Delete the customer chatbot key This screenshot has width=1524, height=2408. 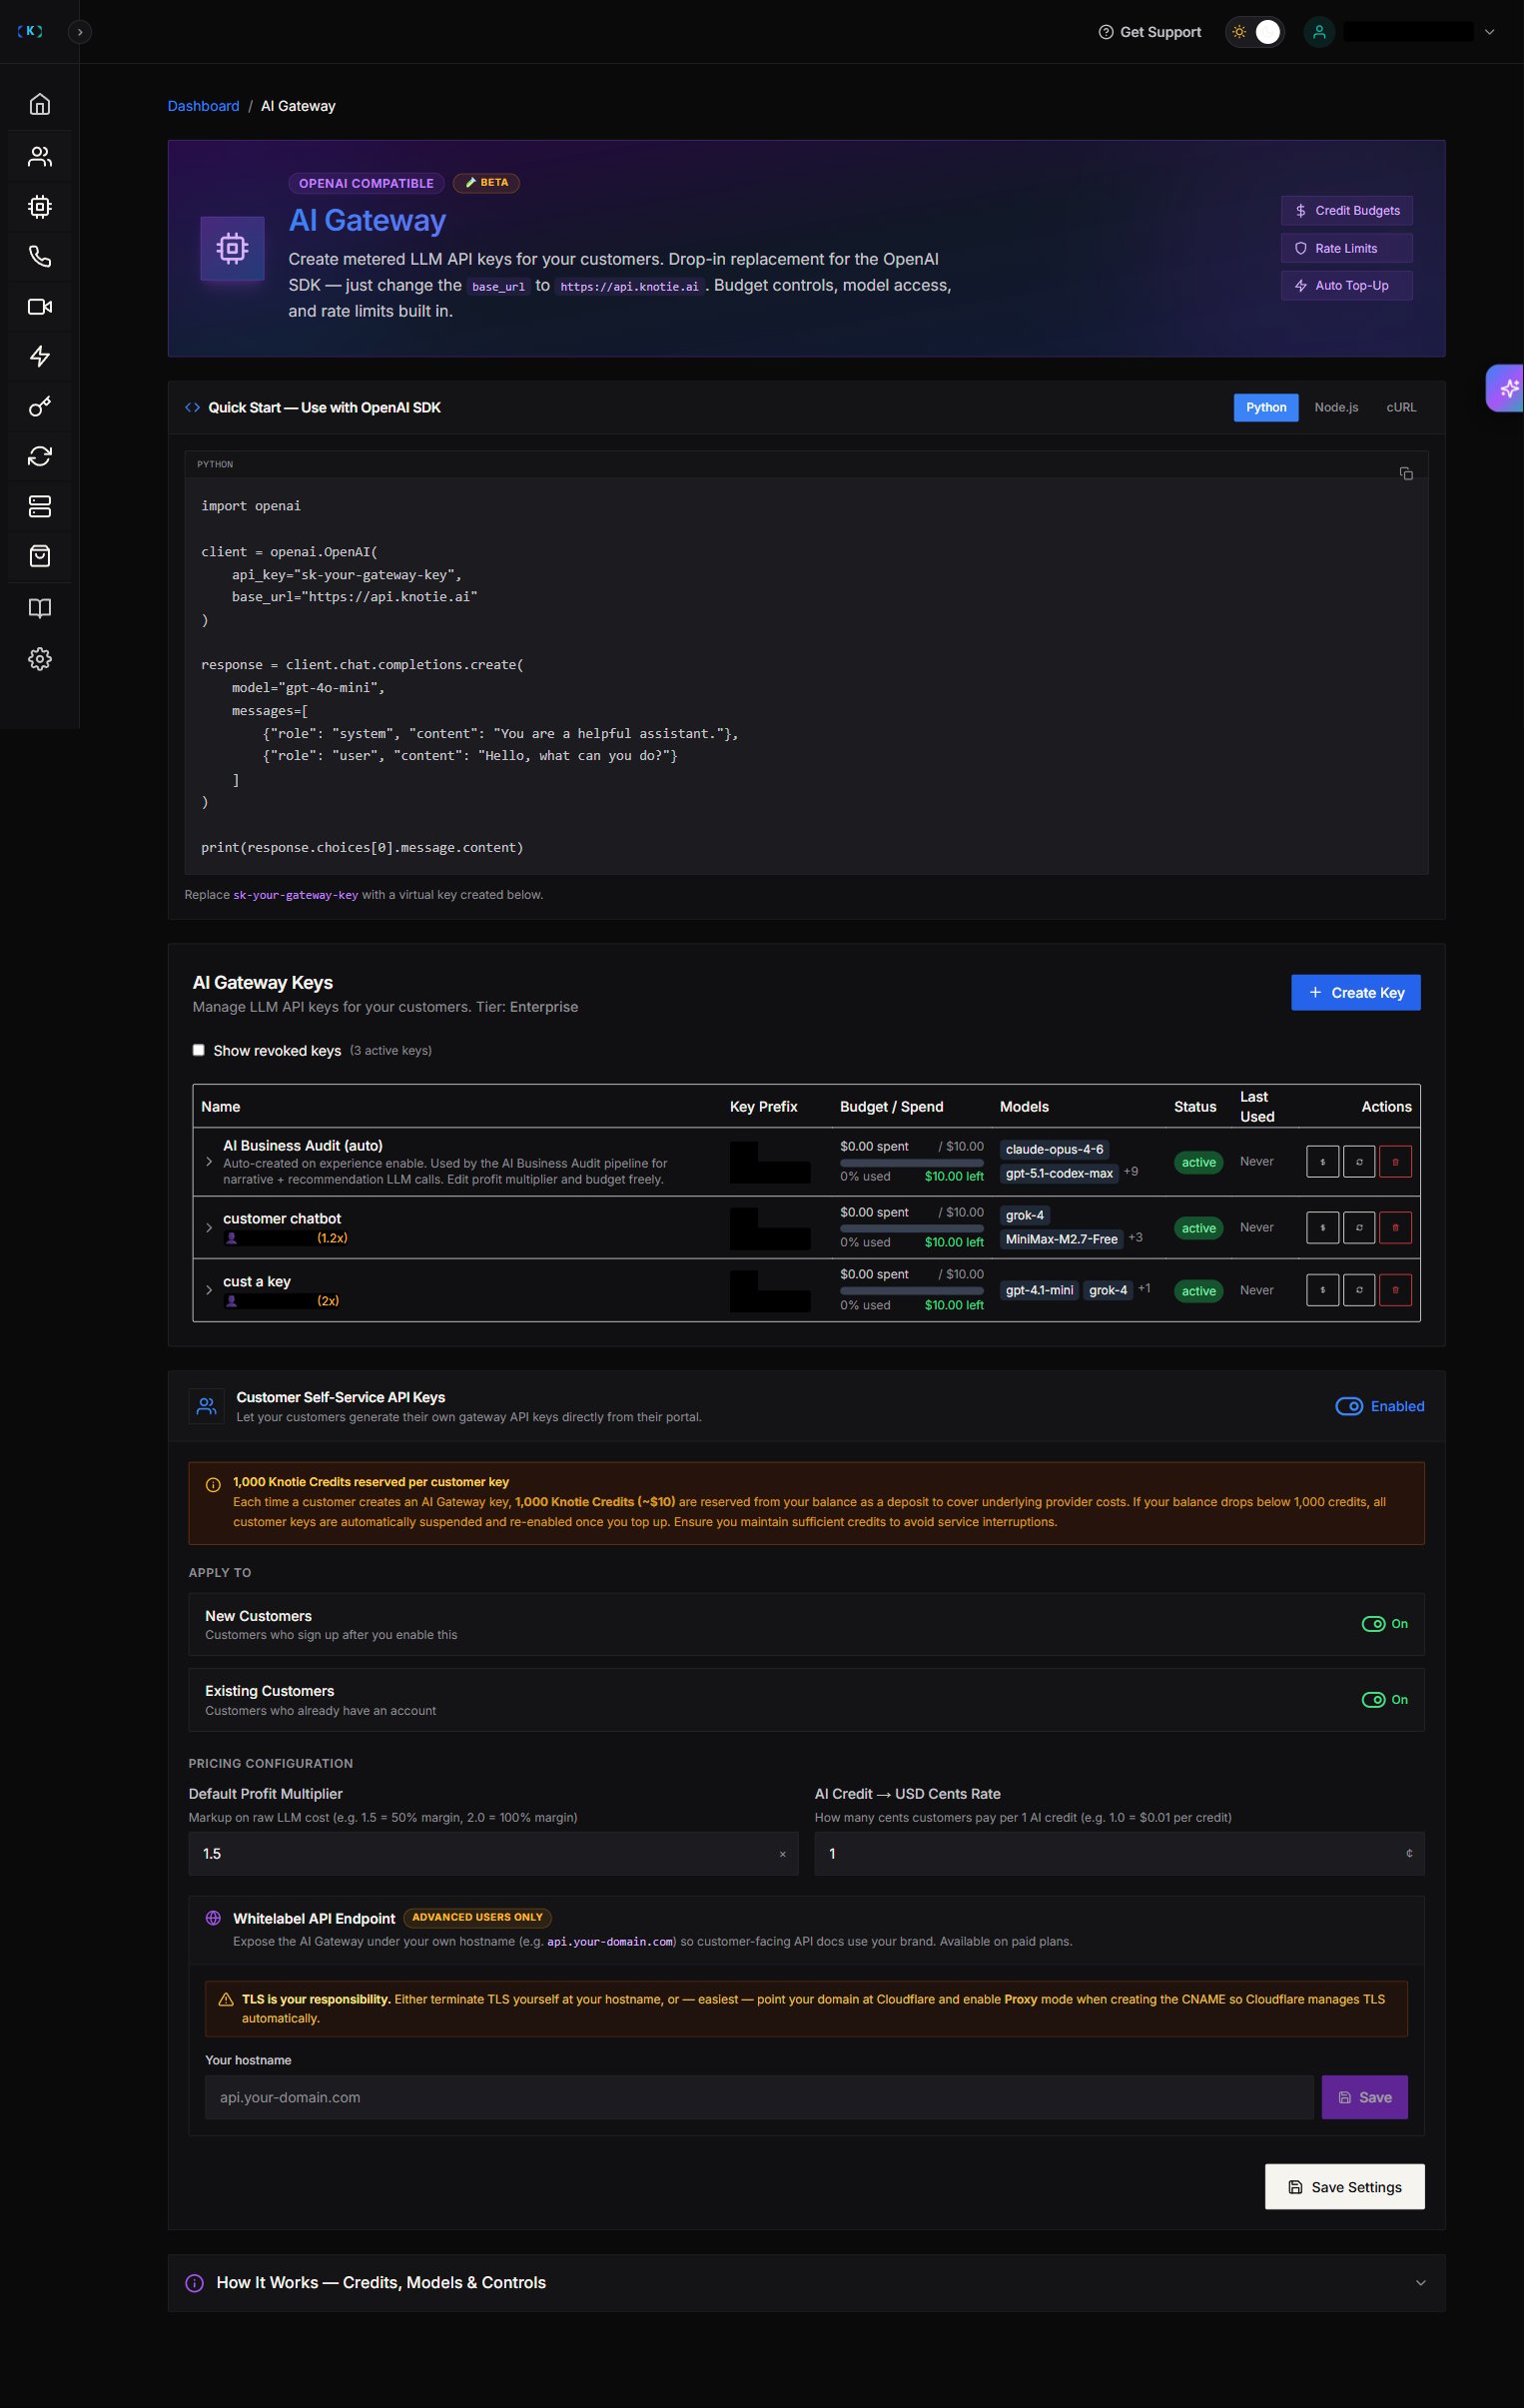coord(1395,1227)
